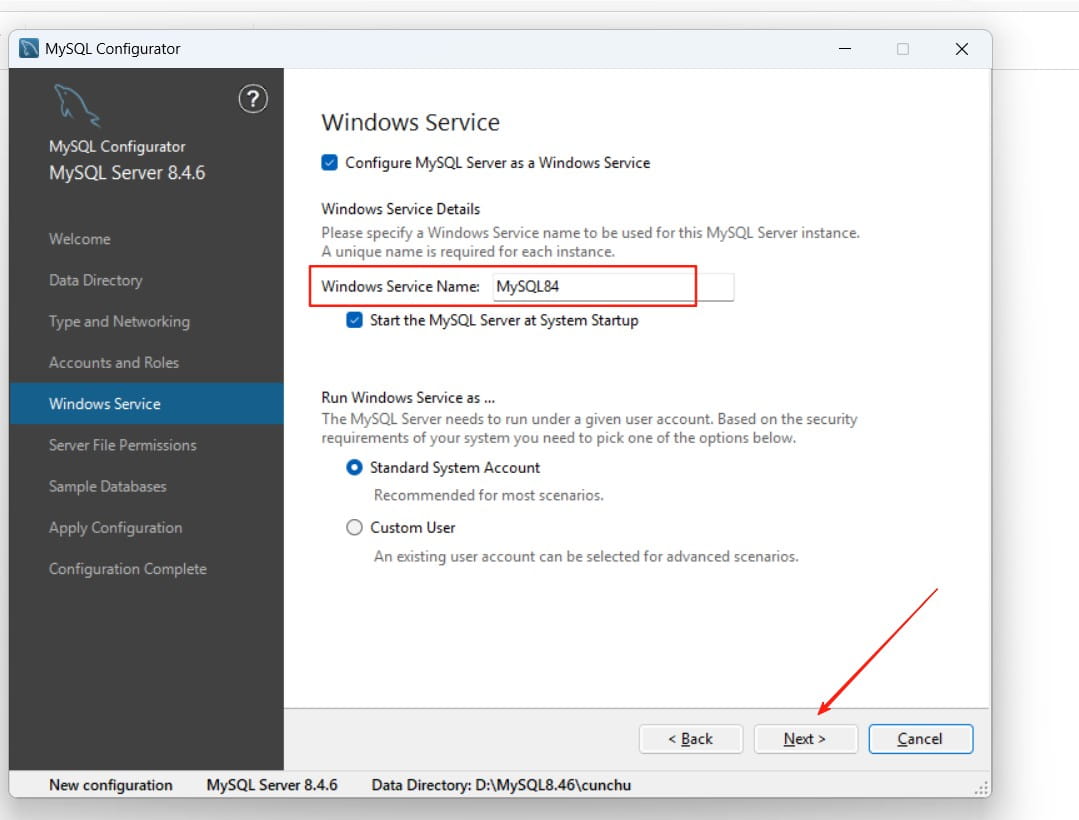Screen dimensions: 1079x820
Task: Click the window resize grip in corner
Action: pos(982,788)
